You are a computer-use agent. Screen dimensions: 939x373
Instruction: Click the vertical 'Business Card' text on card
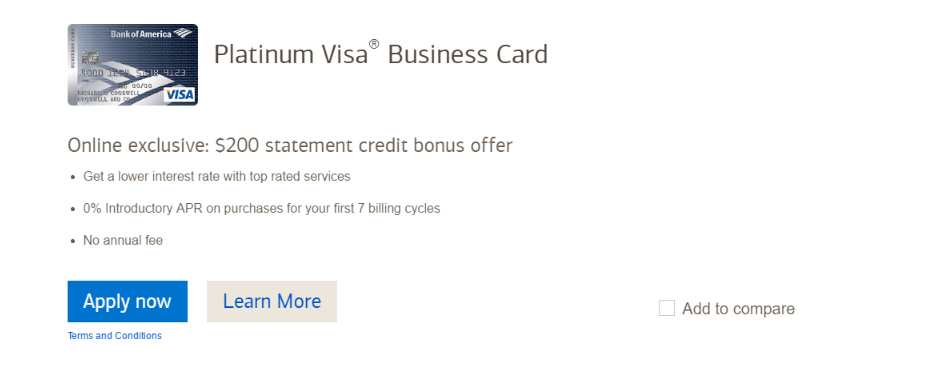click(73, 48)
